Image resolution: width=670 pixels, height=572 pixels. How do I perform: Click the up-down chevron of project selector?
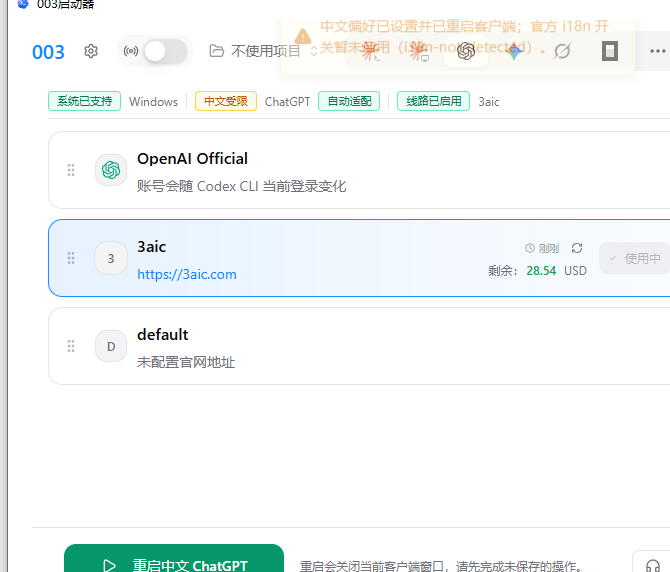(x=314, y=51)
